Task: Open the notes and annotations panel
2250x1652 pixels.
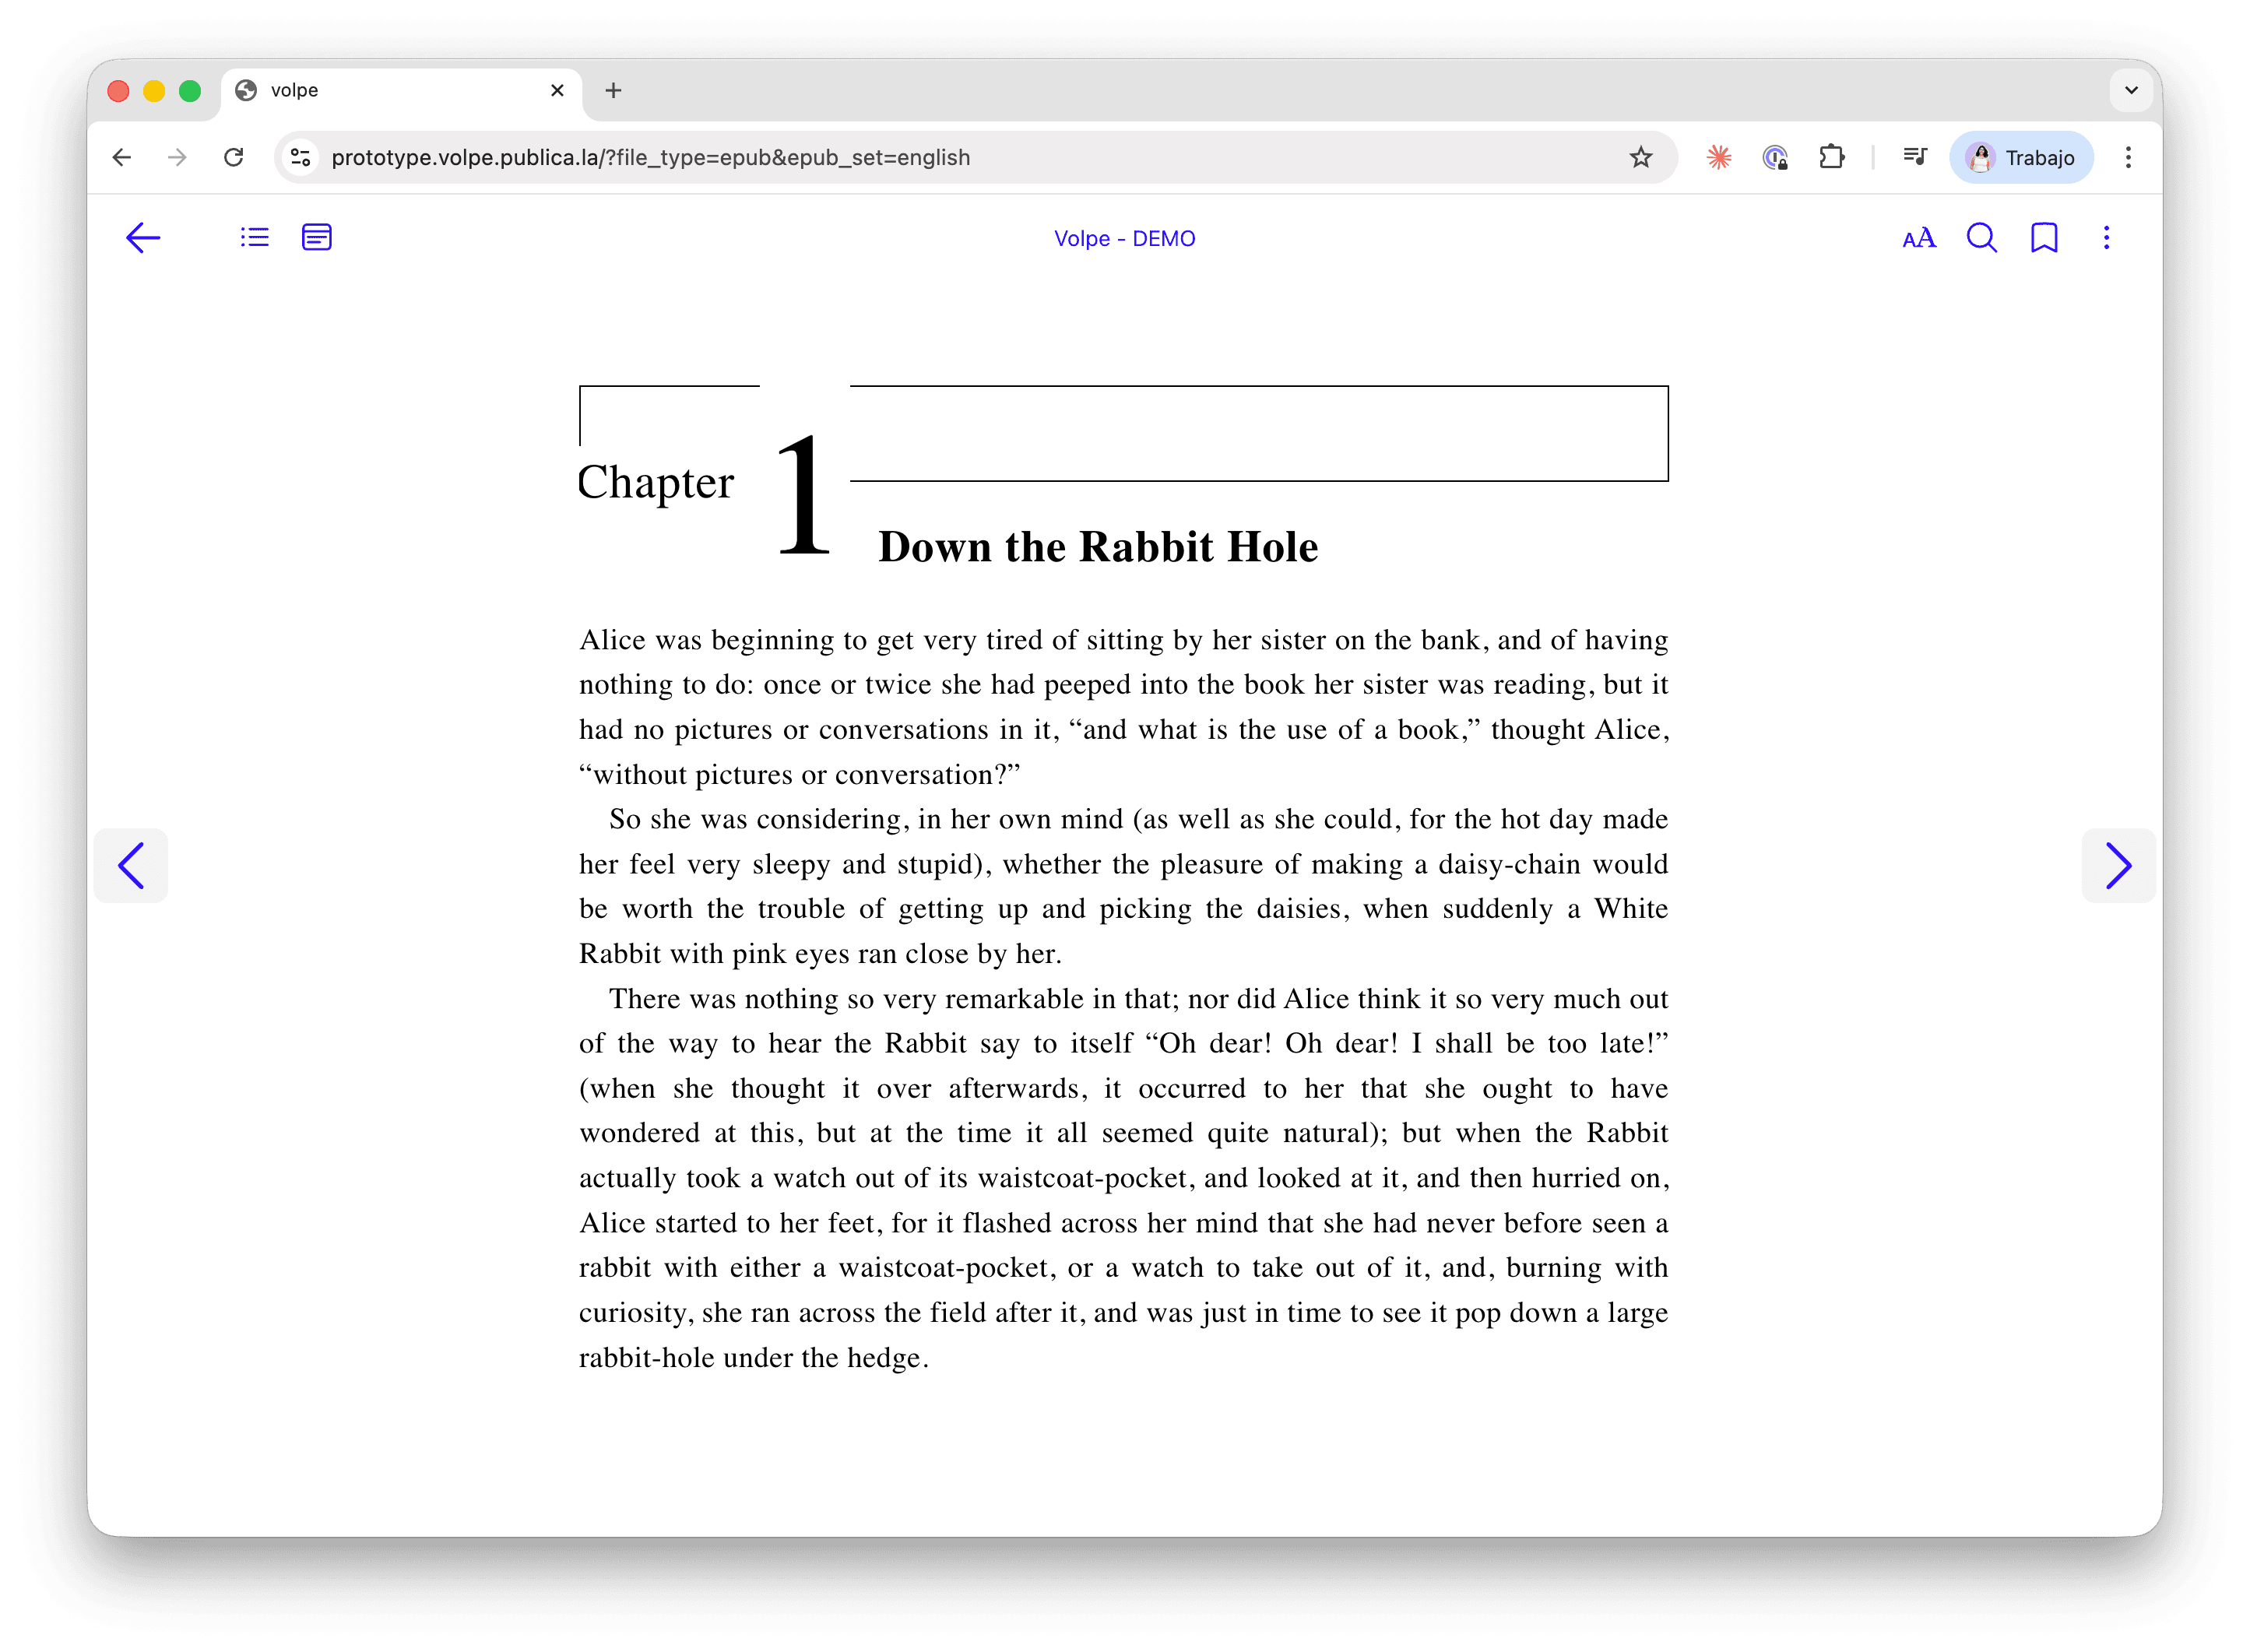Action: click(x=317, y=238)
